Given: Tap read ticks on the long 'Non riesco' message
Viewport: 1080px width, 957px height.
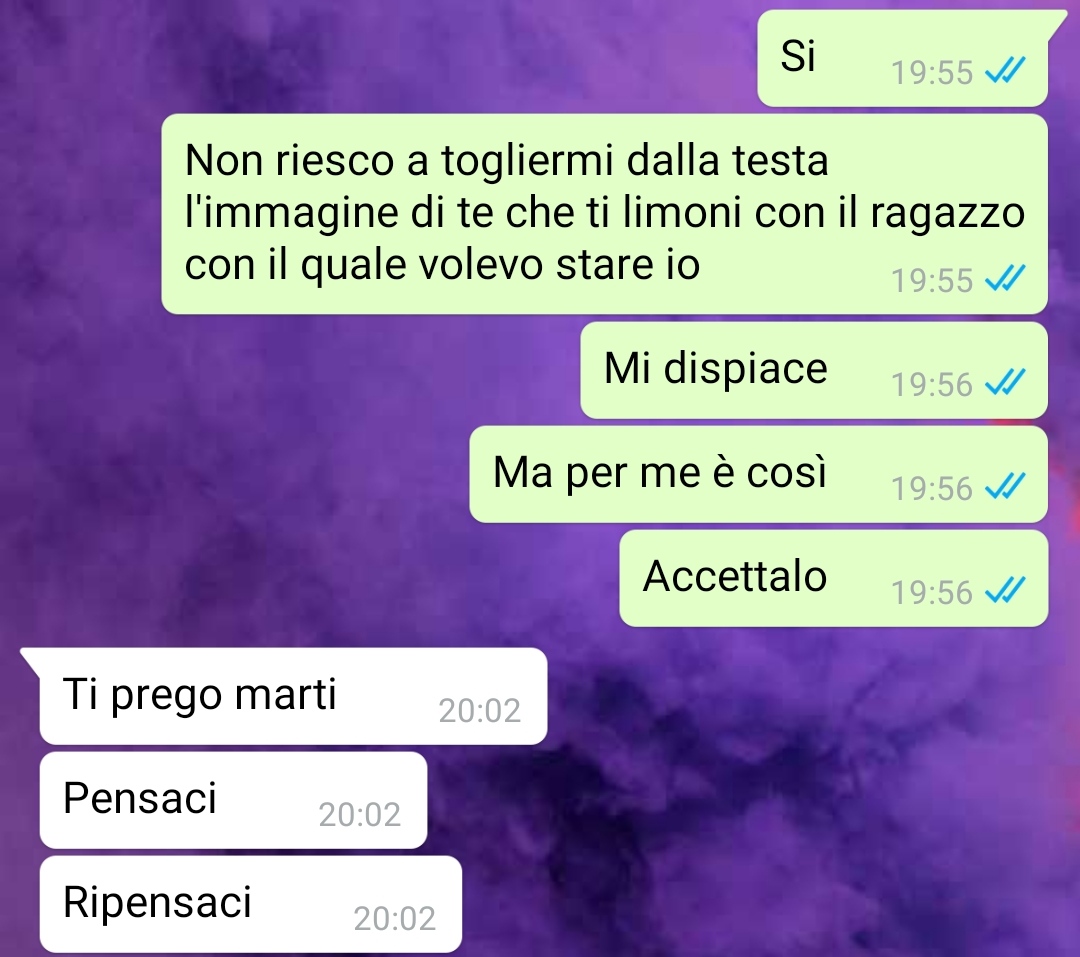Looking at the screenshot, I should point(1005,278).
